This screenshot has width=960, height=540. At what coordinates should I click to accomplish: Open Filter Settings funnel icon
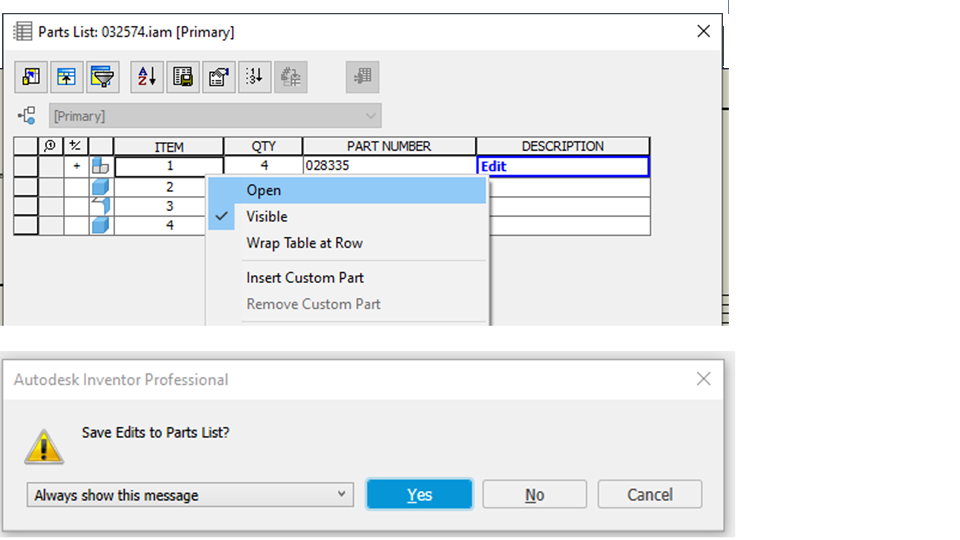[x=102, y=77]
